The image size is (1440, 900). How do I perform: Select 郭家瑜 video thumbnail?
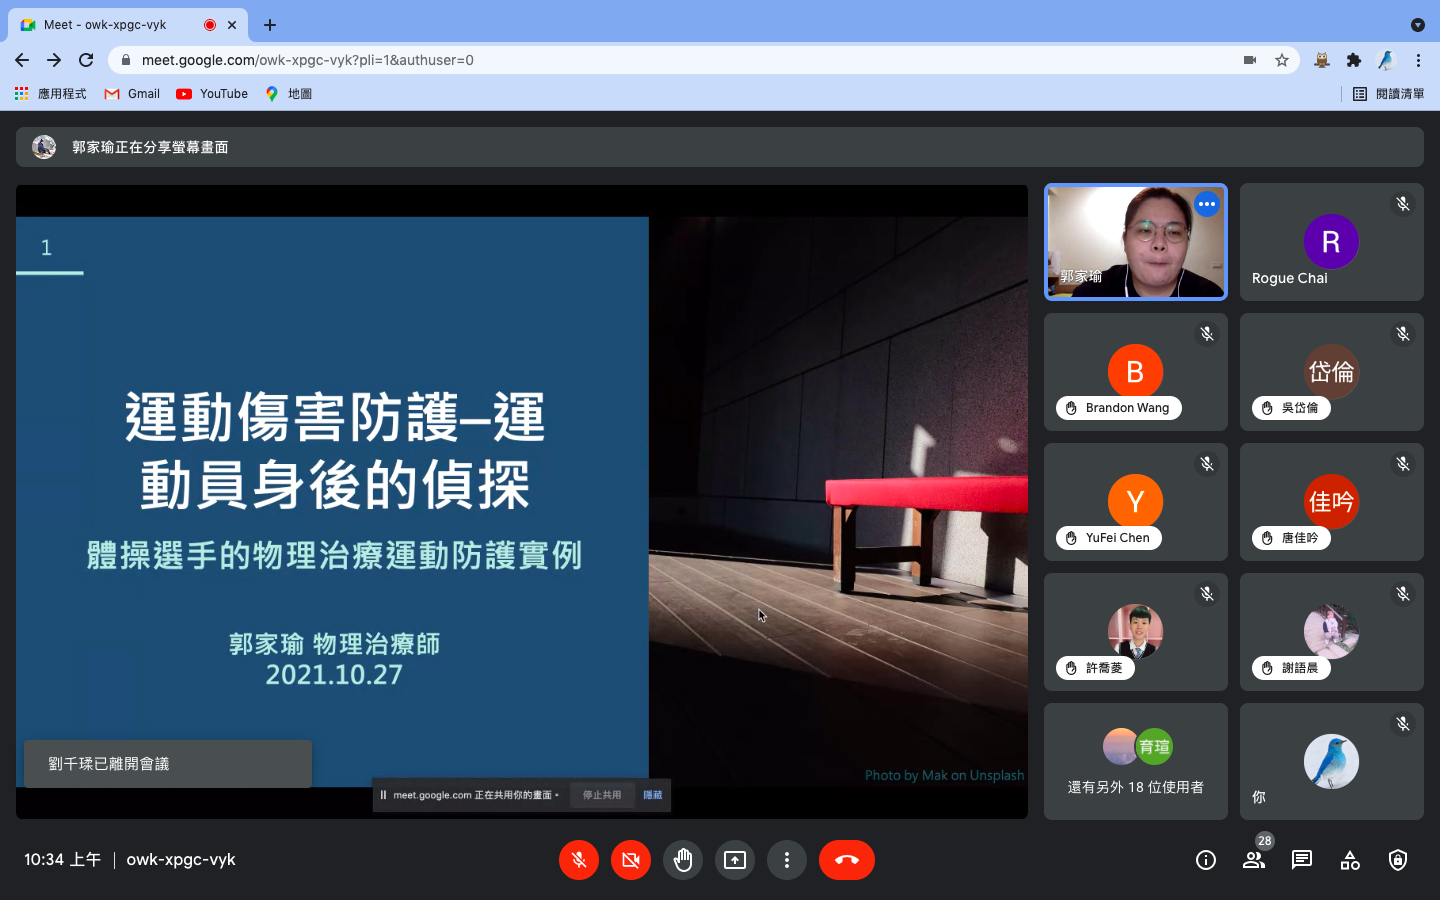[1136, 242]
